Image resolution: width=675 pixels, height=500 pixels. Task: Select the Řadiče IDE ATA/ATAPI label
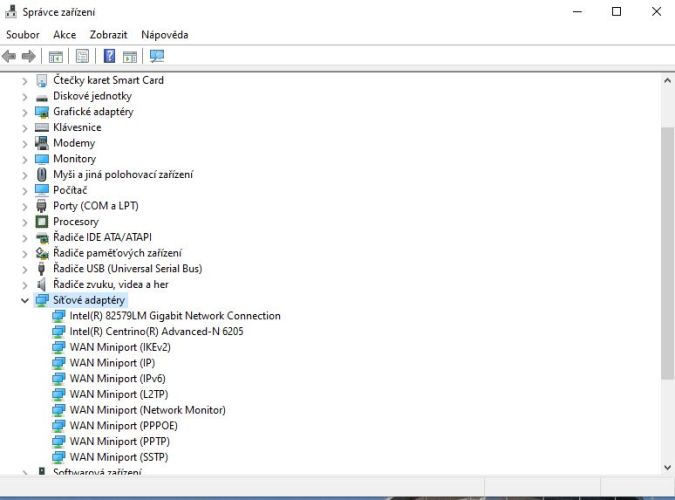pyautogui.click(x=102, y=237)
